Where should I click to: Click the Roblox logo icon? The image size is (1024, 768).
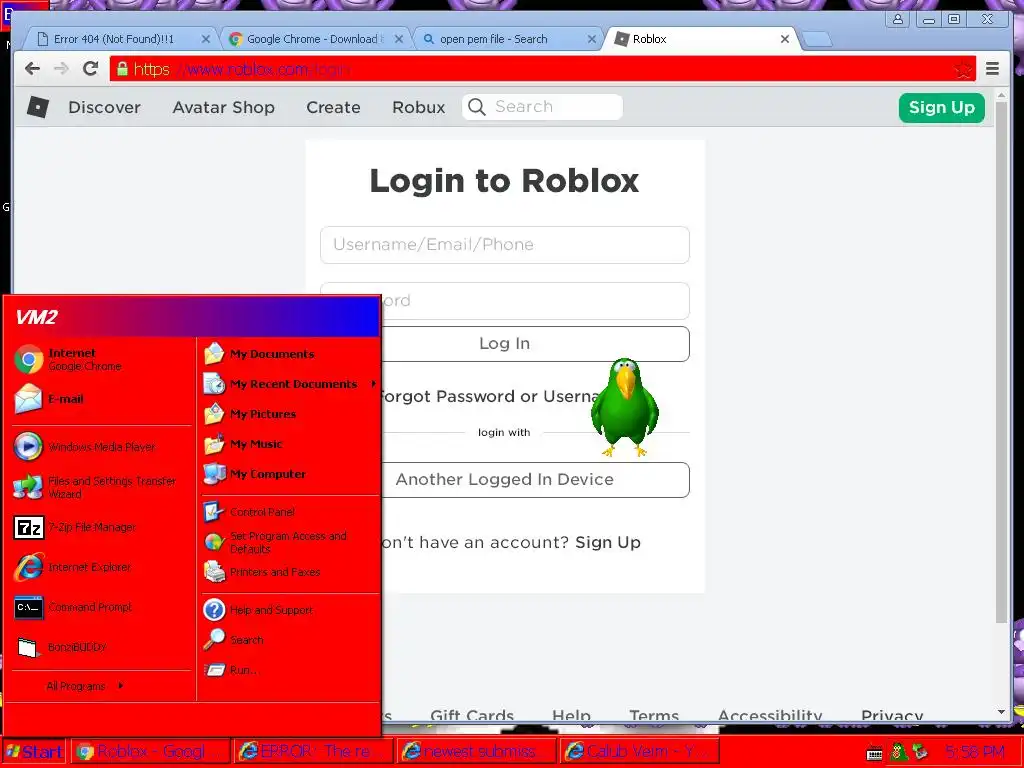[x=38, y=107]
